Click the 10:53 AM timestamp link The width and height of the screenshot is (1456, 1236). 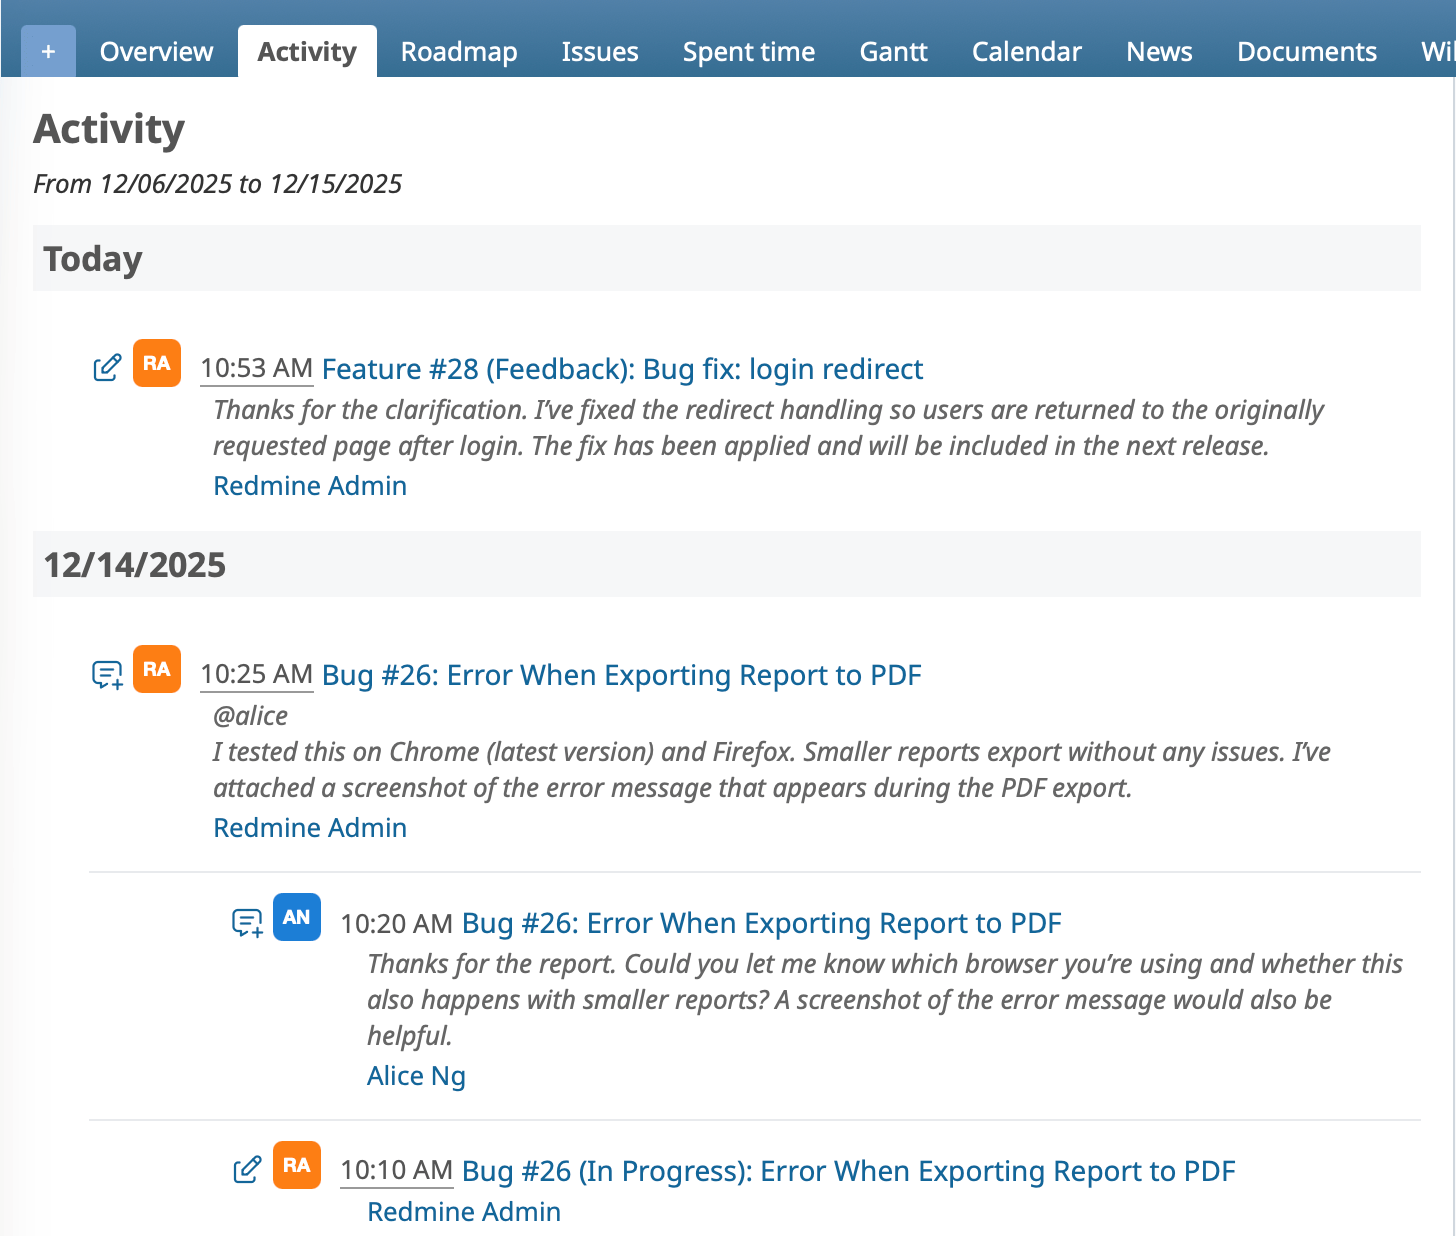pos(256,367)
